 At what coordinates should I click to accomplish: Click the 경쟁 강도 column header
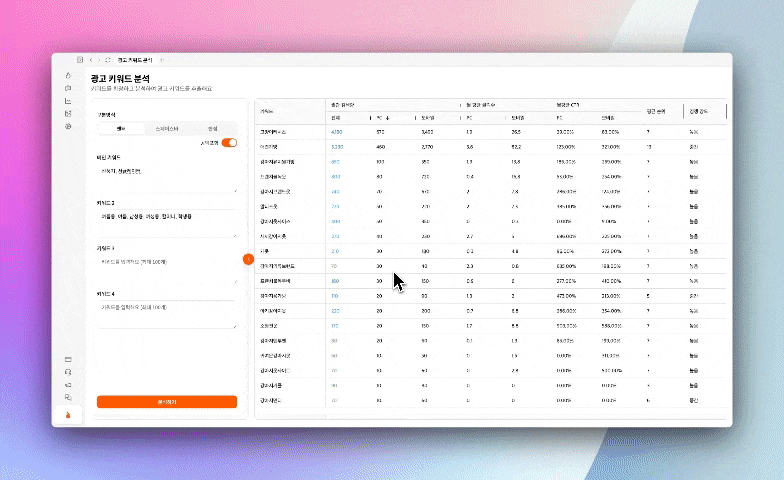pyautogui.click(x=698, y=111)
